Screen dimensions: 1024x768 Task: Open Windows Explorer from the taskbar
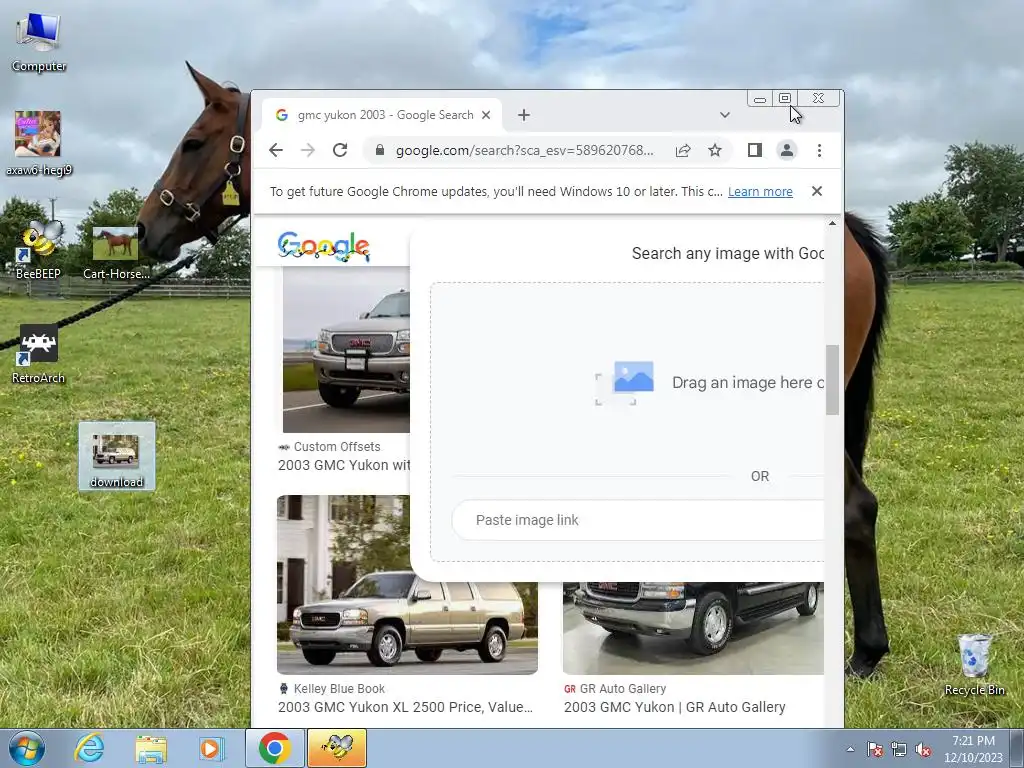coord(151,748)
